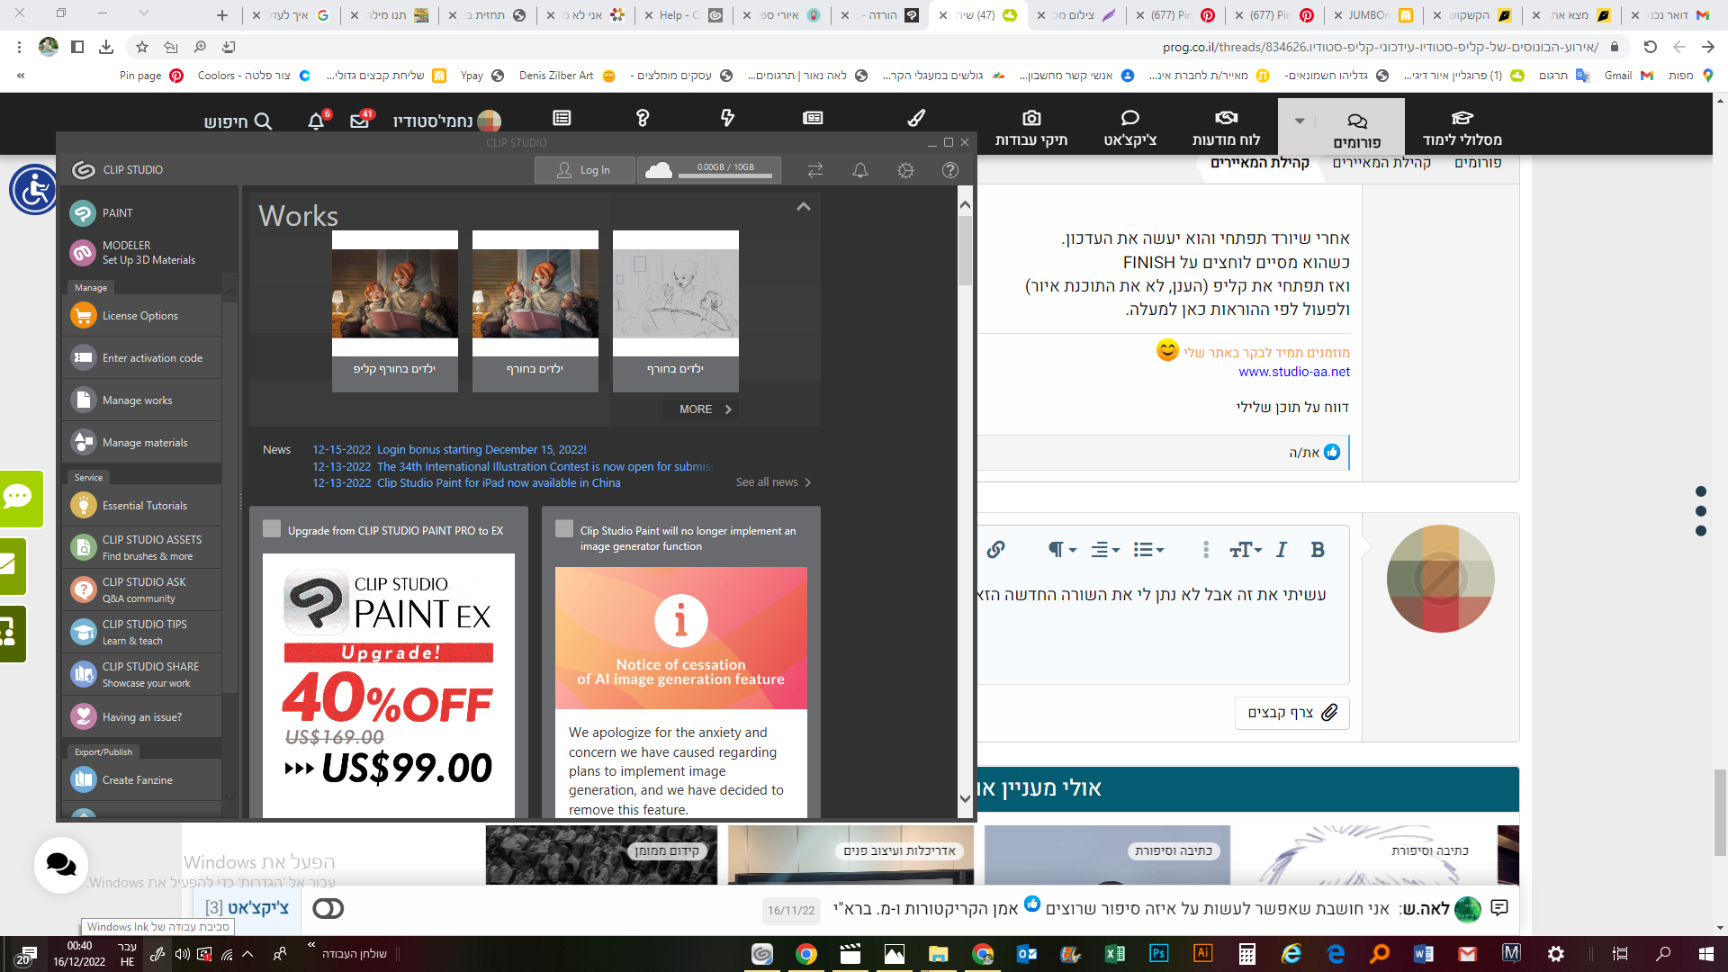Tick the Upgrade from PAINT PRO to EX checkbox
The image size is (1728, 972).
(272, 529)
